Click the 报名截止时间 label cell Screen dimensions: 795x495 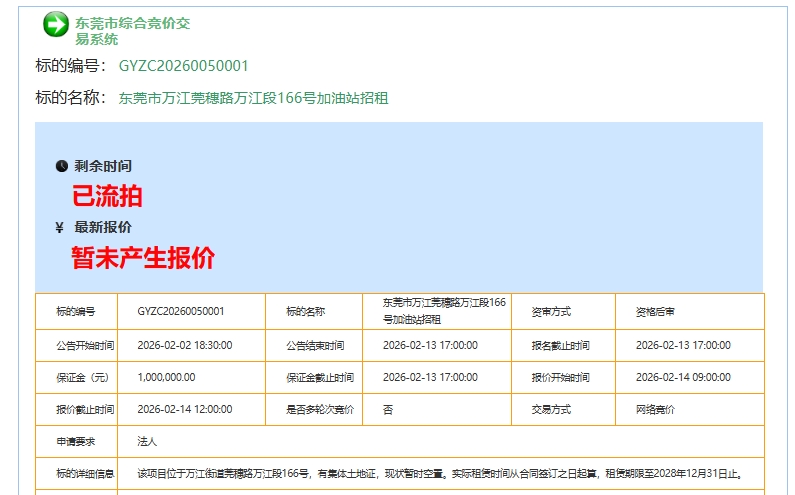click(x=560, y=345)
